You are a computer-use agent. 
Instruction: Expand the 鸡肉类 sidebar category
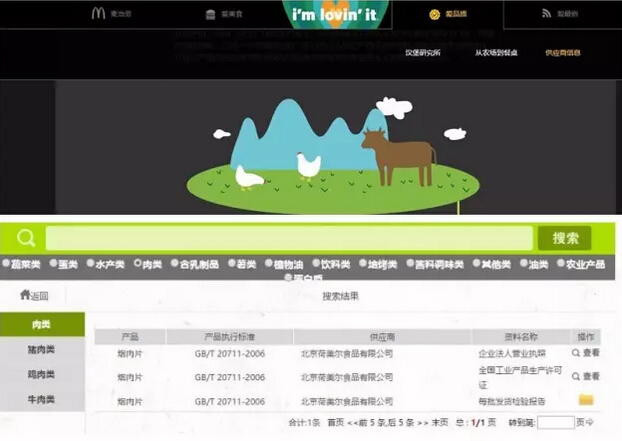tap(42, 374)
